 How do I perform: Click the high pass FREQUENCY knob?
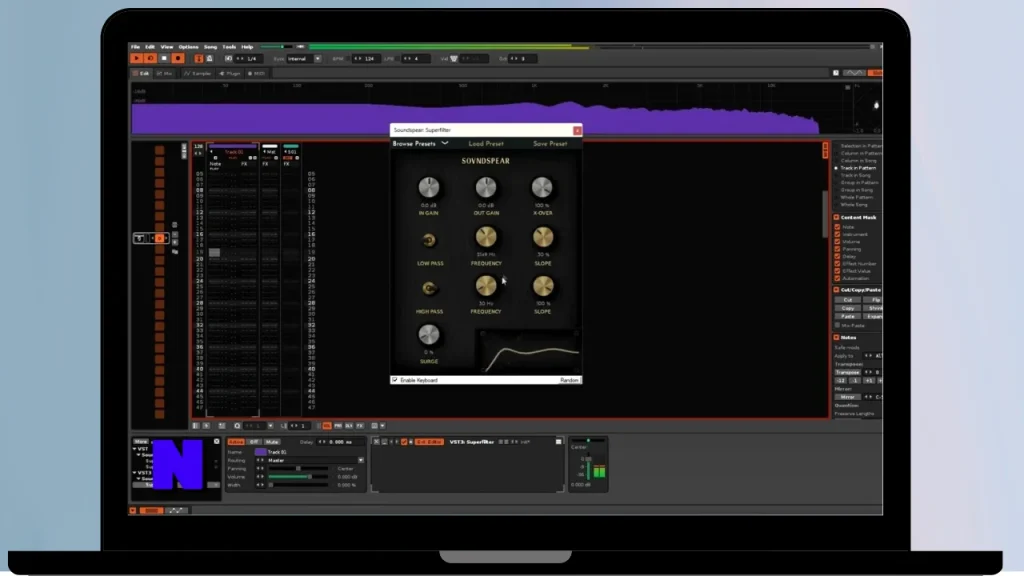[x=486, y=285]
